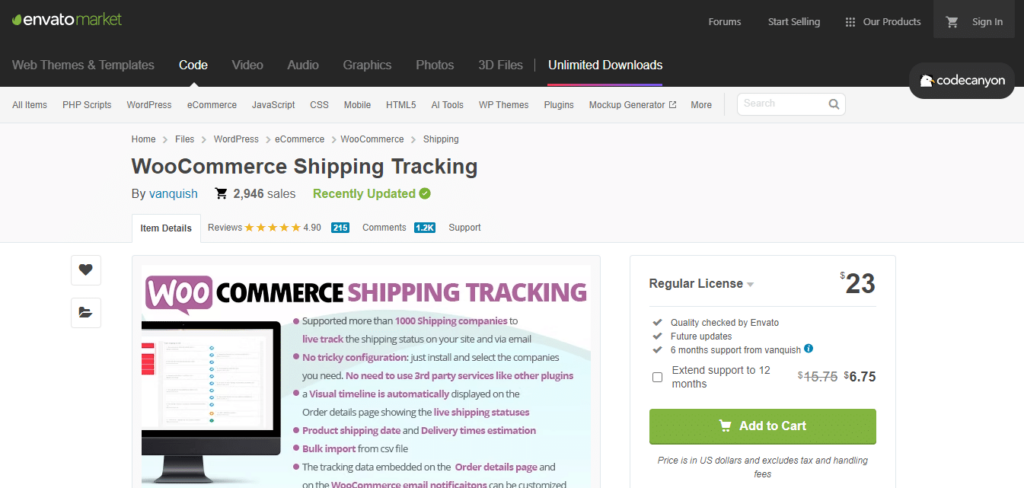This screenshot has width=1024, height=488.
Task: Click Unlimited Downloads
Action: (605, 65)
